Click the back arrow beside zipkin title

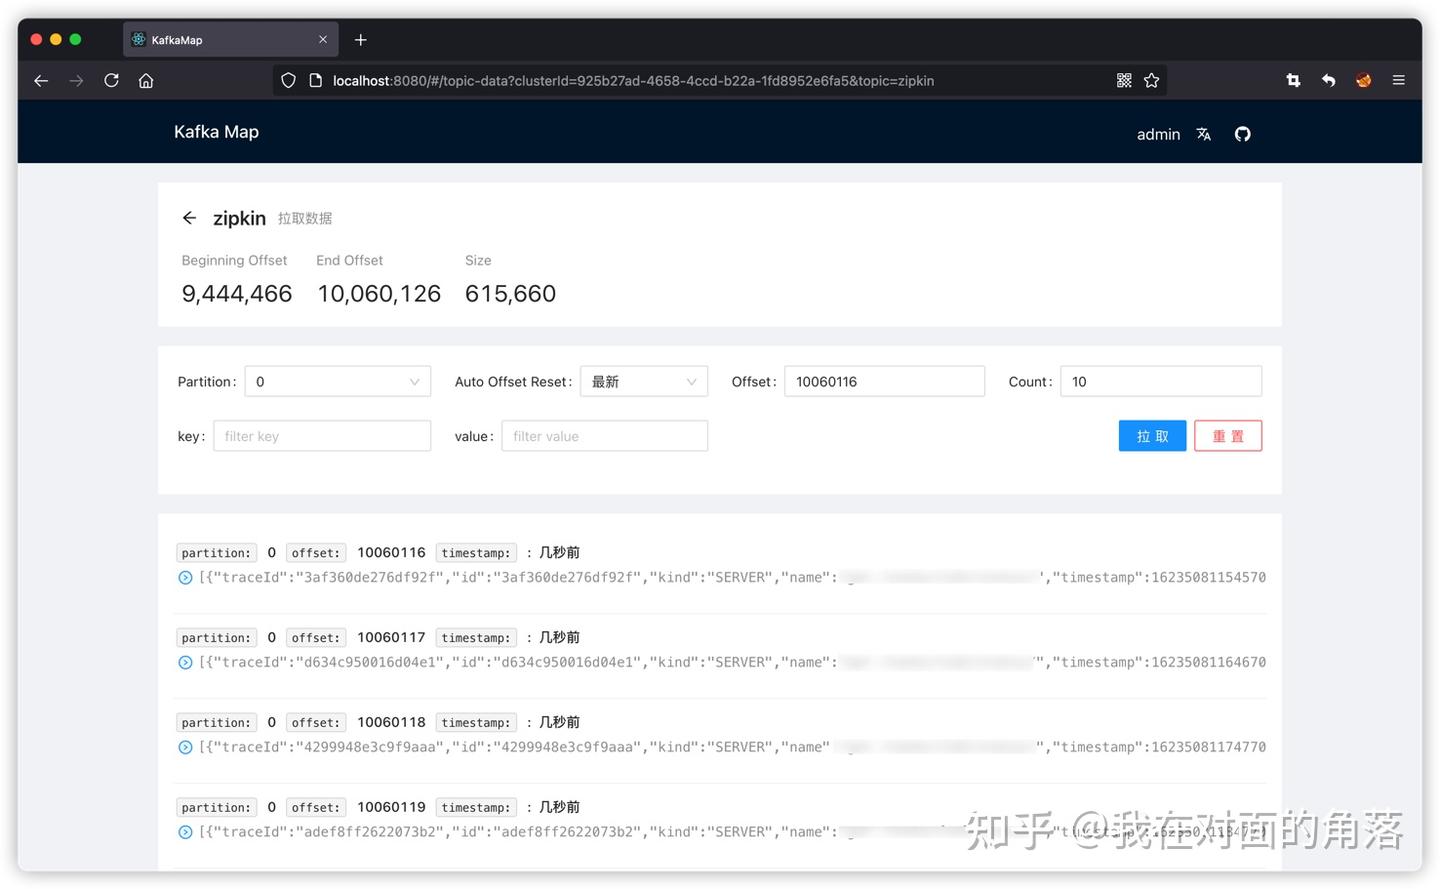tap(189, 217)
